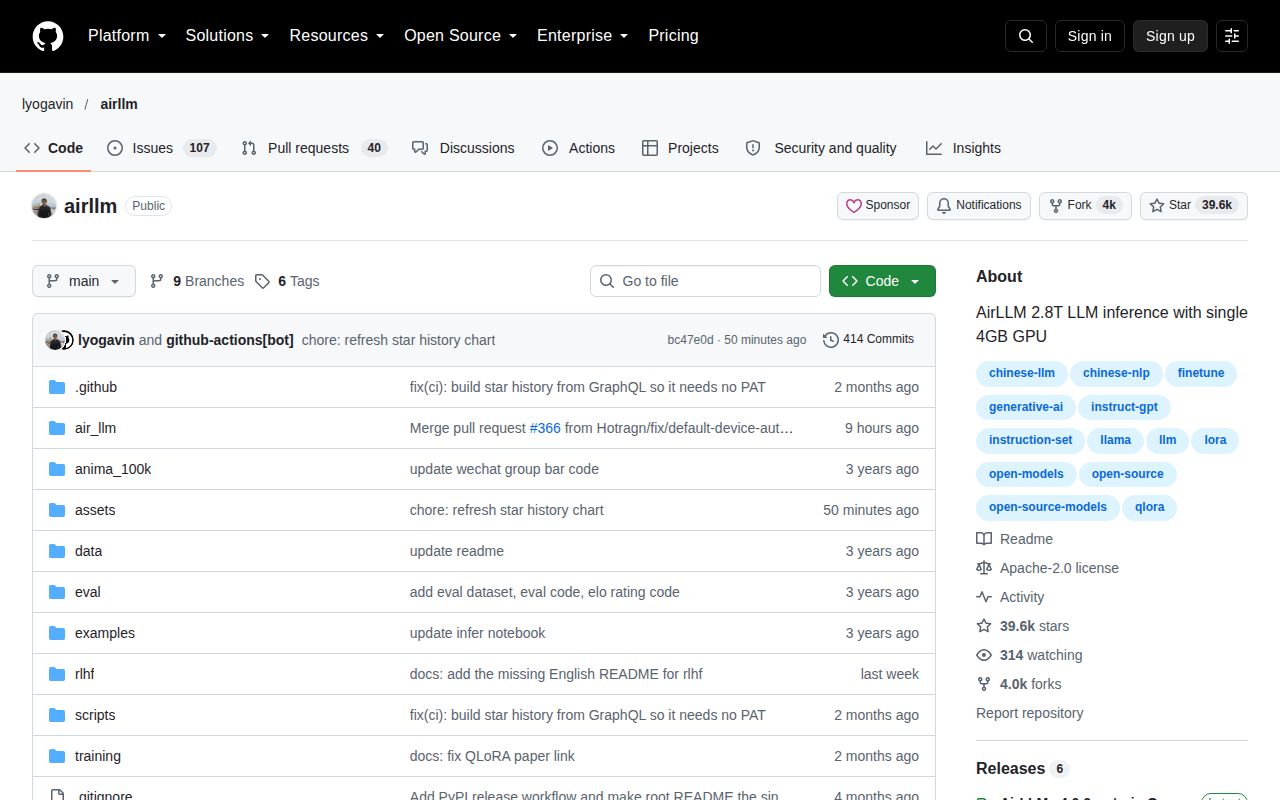Click the anima_100k folder icon
Image resolution: width=1280 pixels, height=800 pixels.
57,469
